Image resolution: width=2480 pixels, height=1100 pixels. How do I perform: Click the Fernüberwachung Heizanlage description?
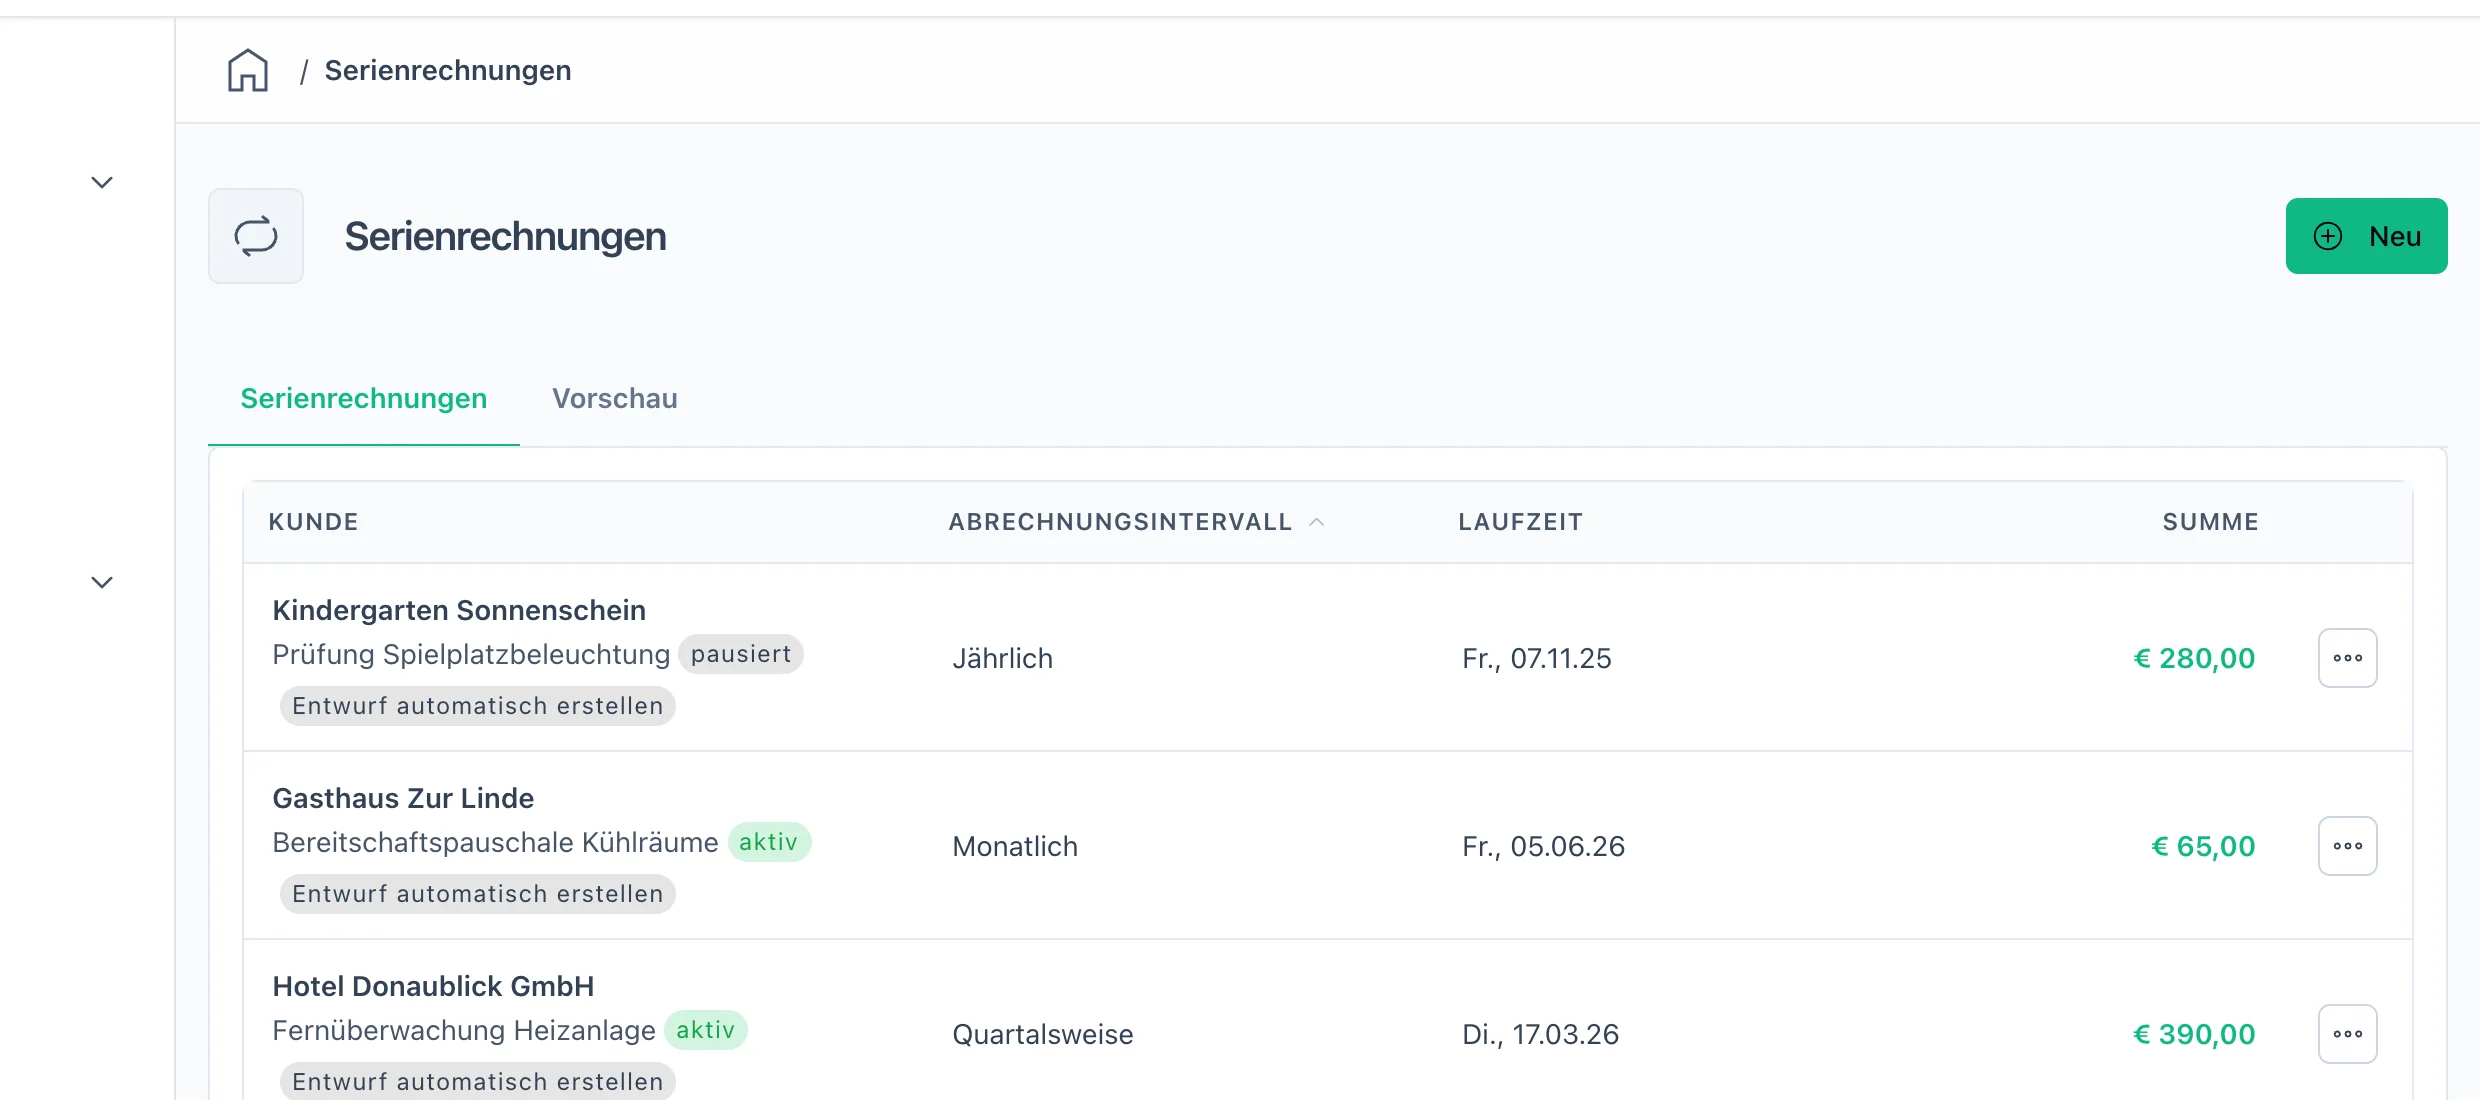(x=464, y=1030)
